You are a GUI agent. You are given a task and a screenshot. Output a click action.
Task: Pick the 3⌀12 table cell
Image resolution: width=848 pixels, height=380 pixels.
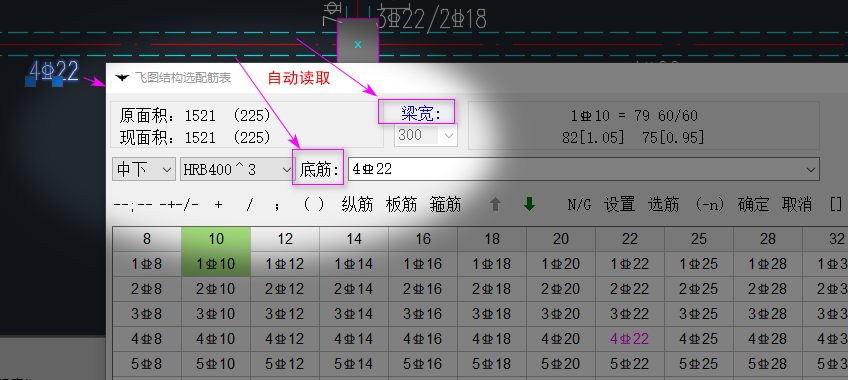tap(284, 314)
